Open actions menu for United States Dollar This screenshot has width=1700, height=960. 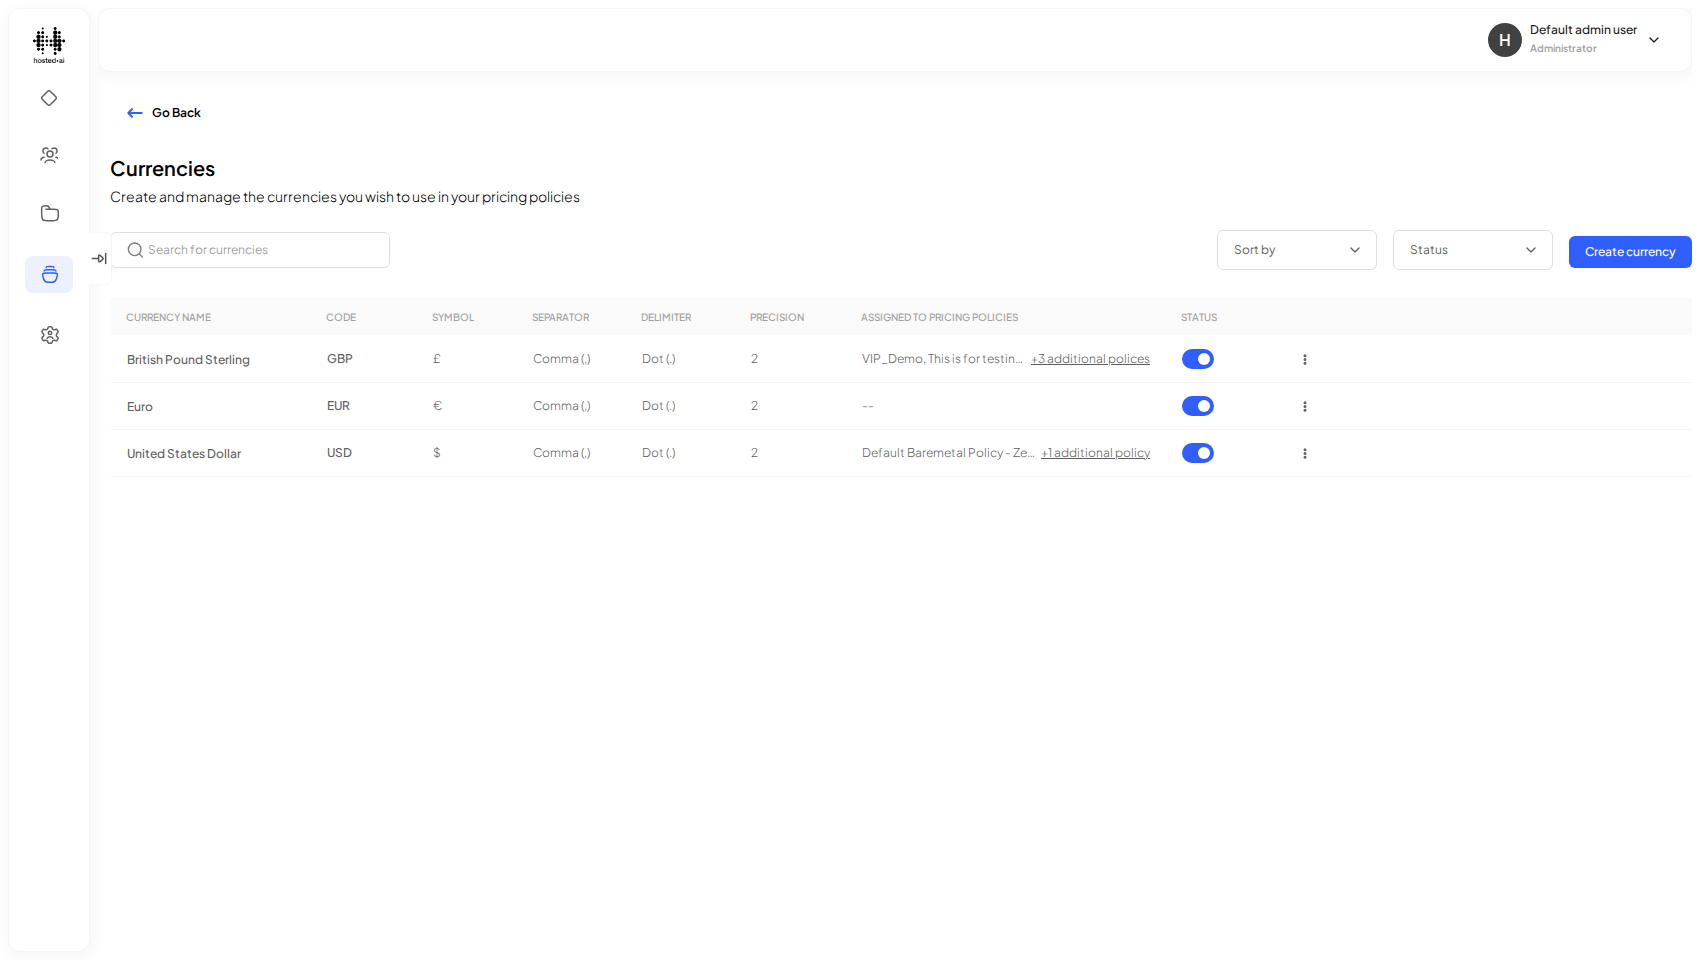(1304, 453)
